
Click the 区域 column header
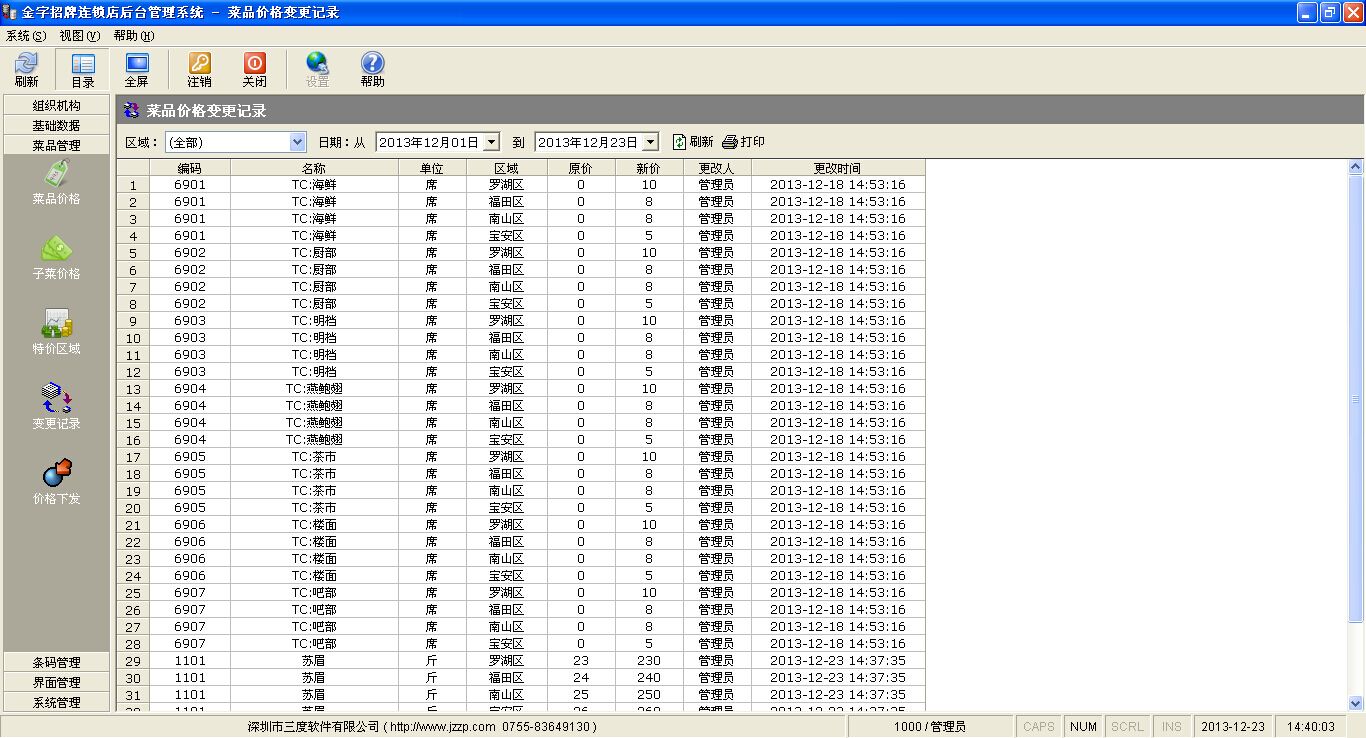pyautogui.click(x=506, y=168)
